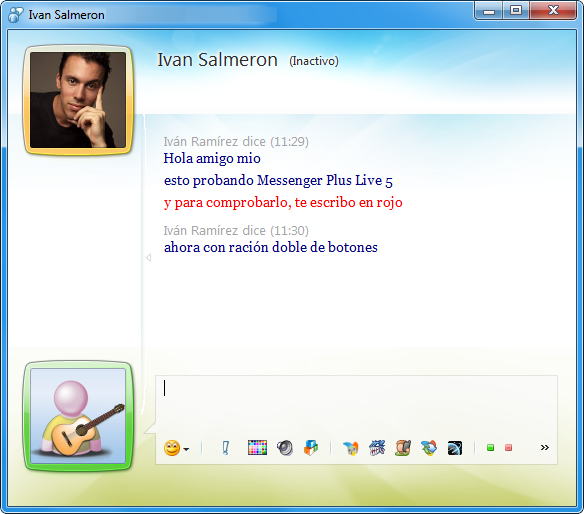Click the butterfly refresh arrow icon
The width and height of the screenshot is (584, 514).
pos(429,448)
